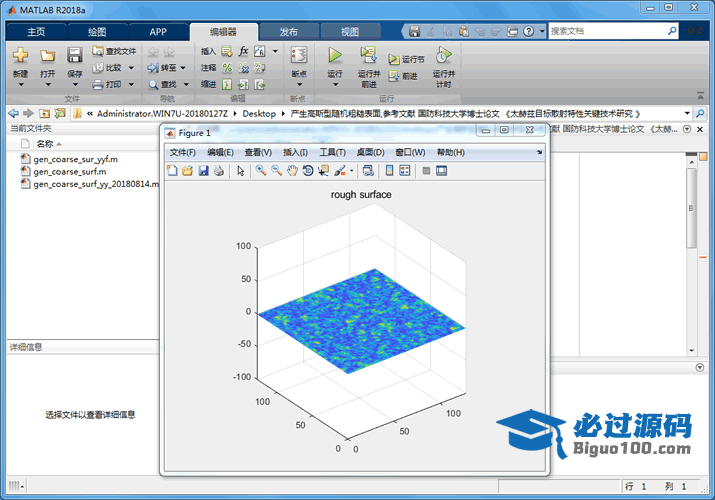Click the Find Files (查找文件) button
The width and height of the screenshot is (715, 500).
pos(114,51)
